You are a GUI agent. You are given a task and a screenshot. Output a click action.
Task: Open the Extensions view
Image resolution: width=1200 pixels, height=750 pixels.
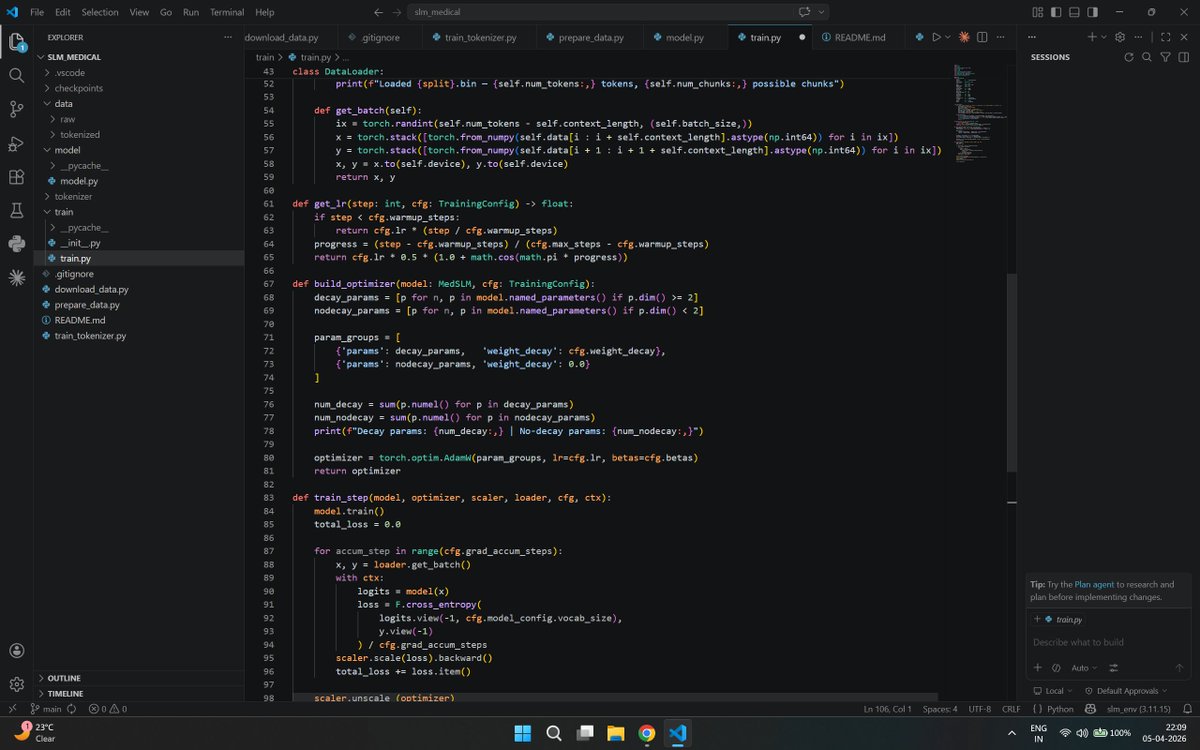(x=16, y=177)
